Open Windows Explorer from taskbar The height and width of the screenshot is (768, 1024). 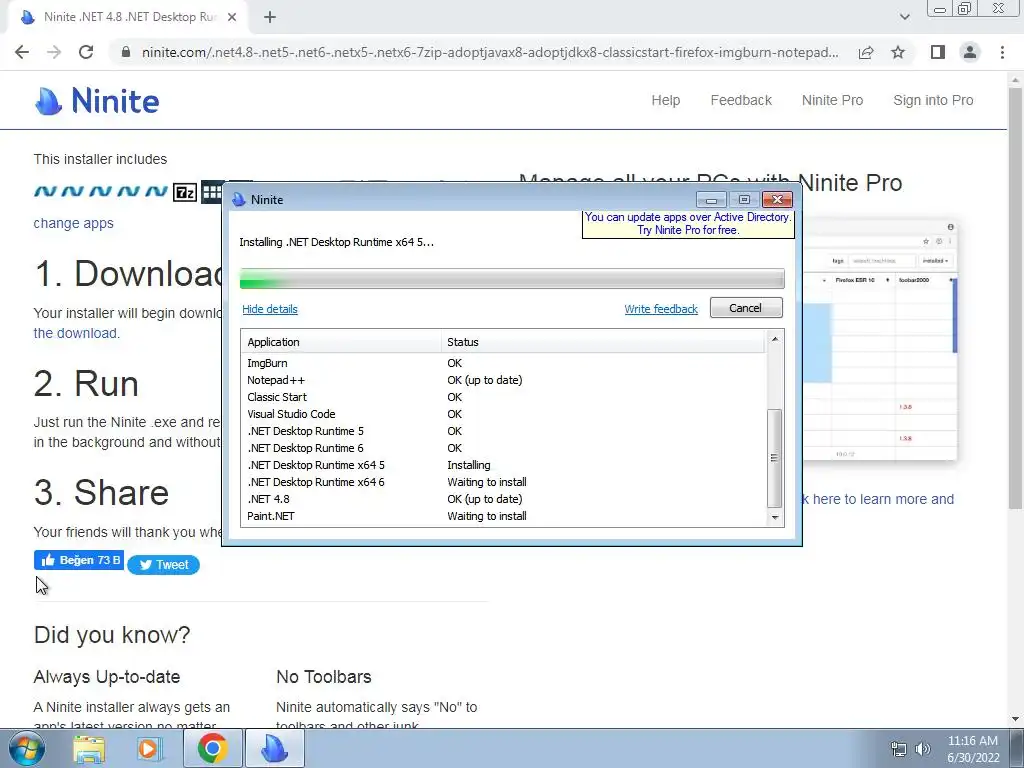point(89,748)
